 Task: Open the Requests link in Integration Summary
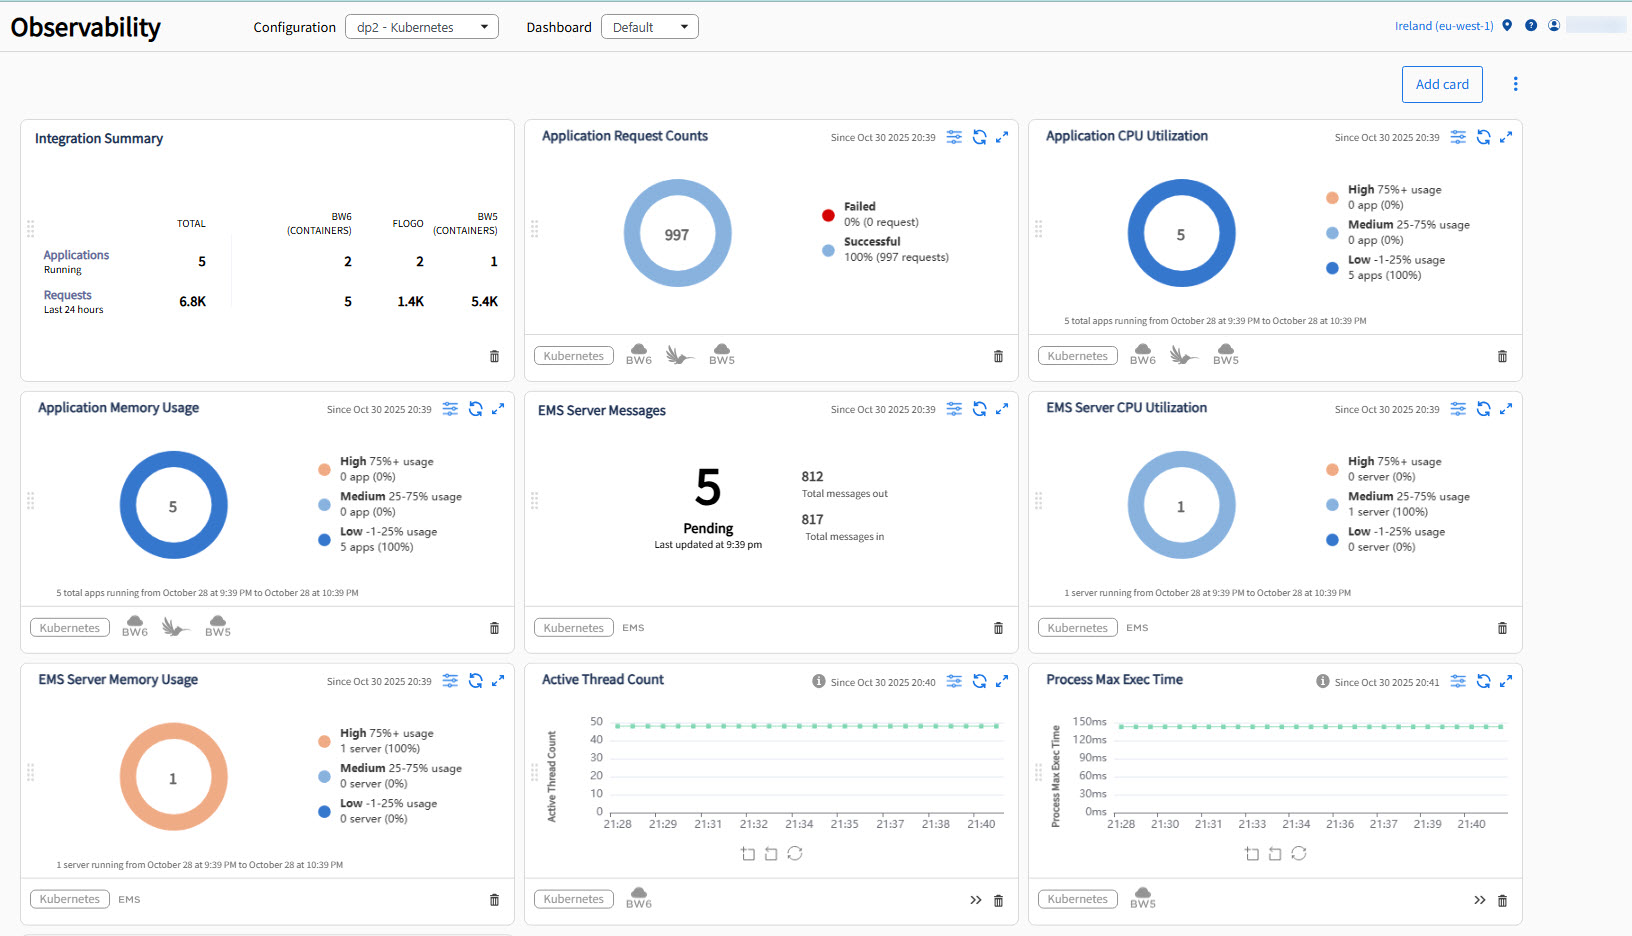pyautogui.click(x=67, y=295)
